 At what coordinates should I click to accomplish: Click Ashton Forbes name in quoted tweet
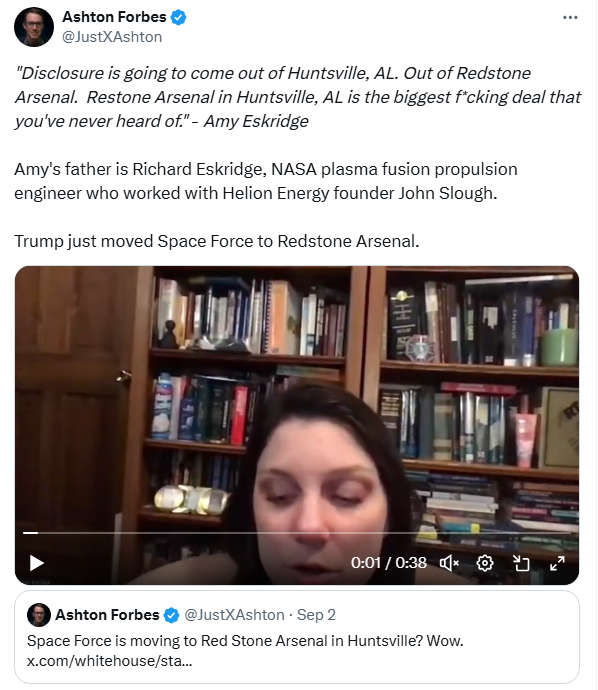pyautogui.click(x=107, y=615)
